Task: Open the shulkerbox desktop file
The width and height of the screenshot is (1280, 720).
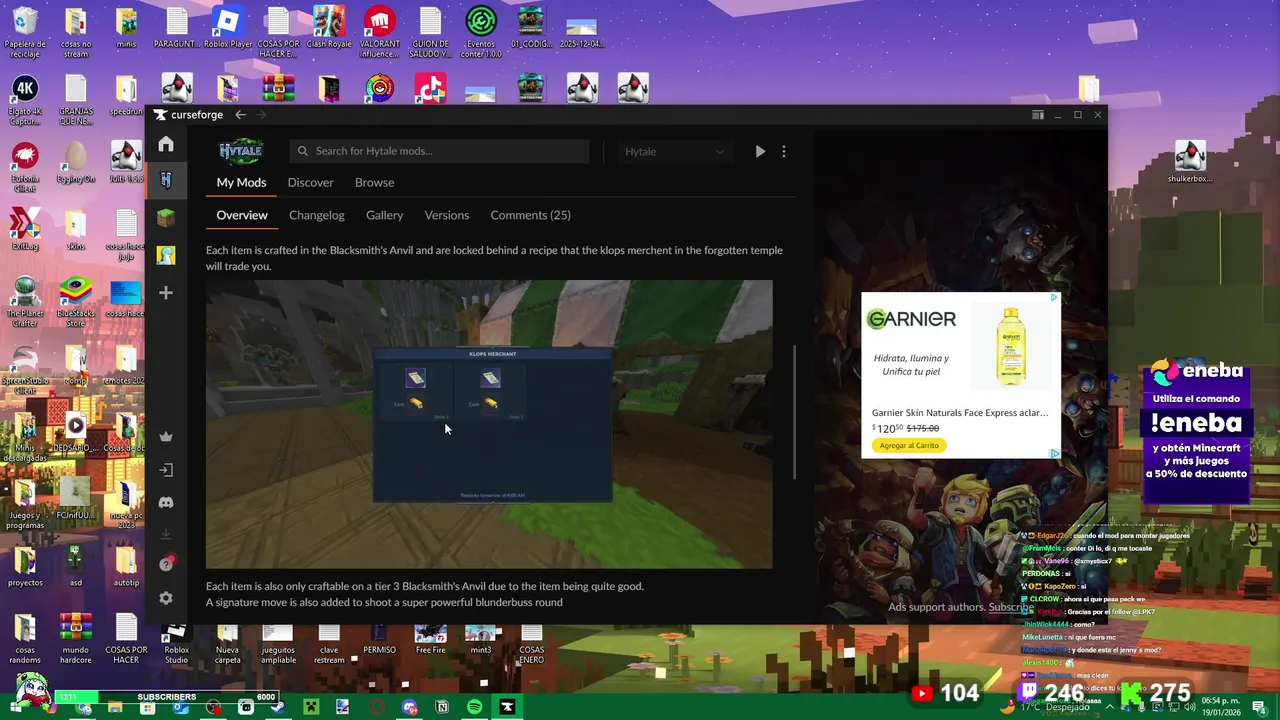Action: pos(1190,162)
